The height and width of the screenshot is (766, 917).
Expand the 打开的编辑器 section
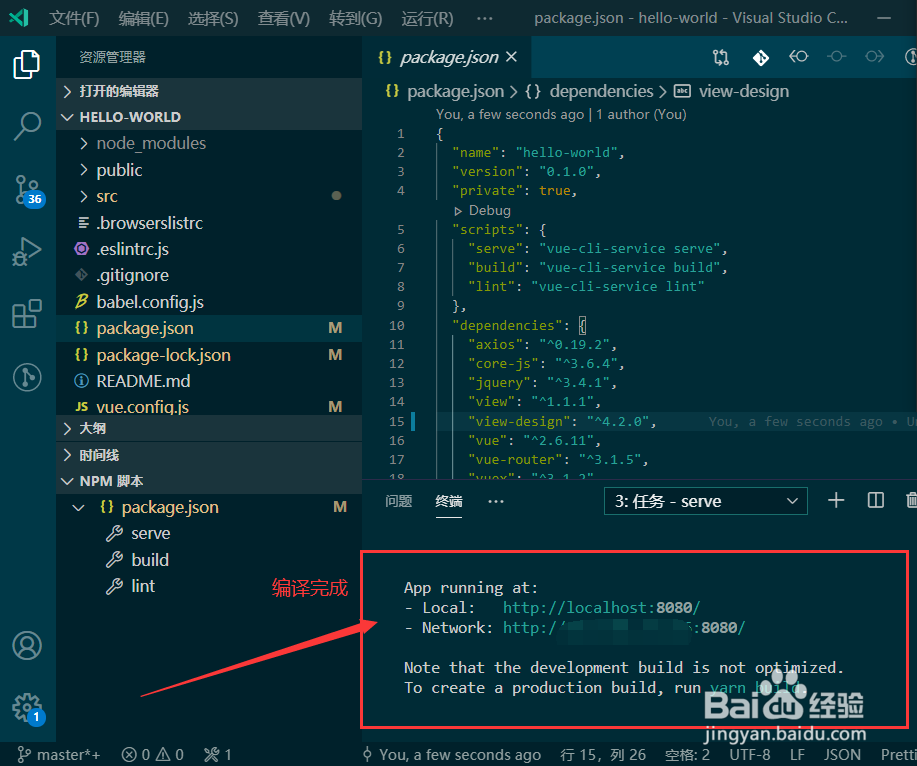209,91
